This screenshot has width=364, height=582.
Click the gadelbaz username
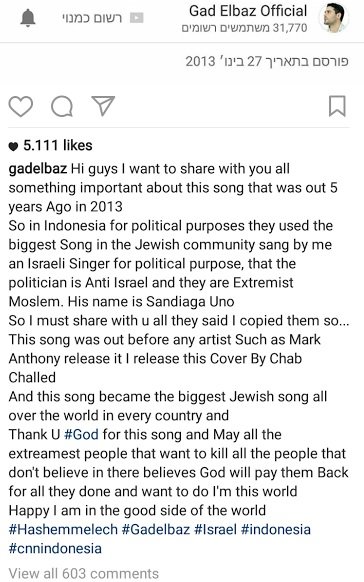coord(38,169)
